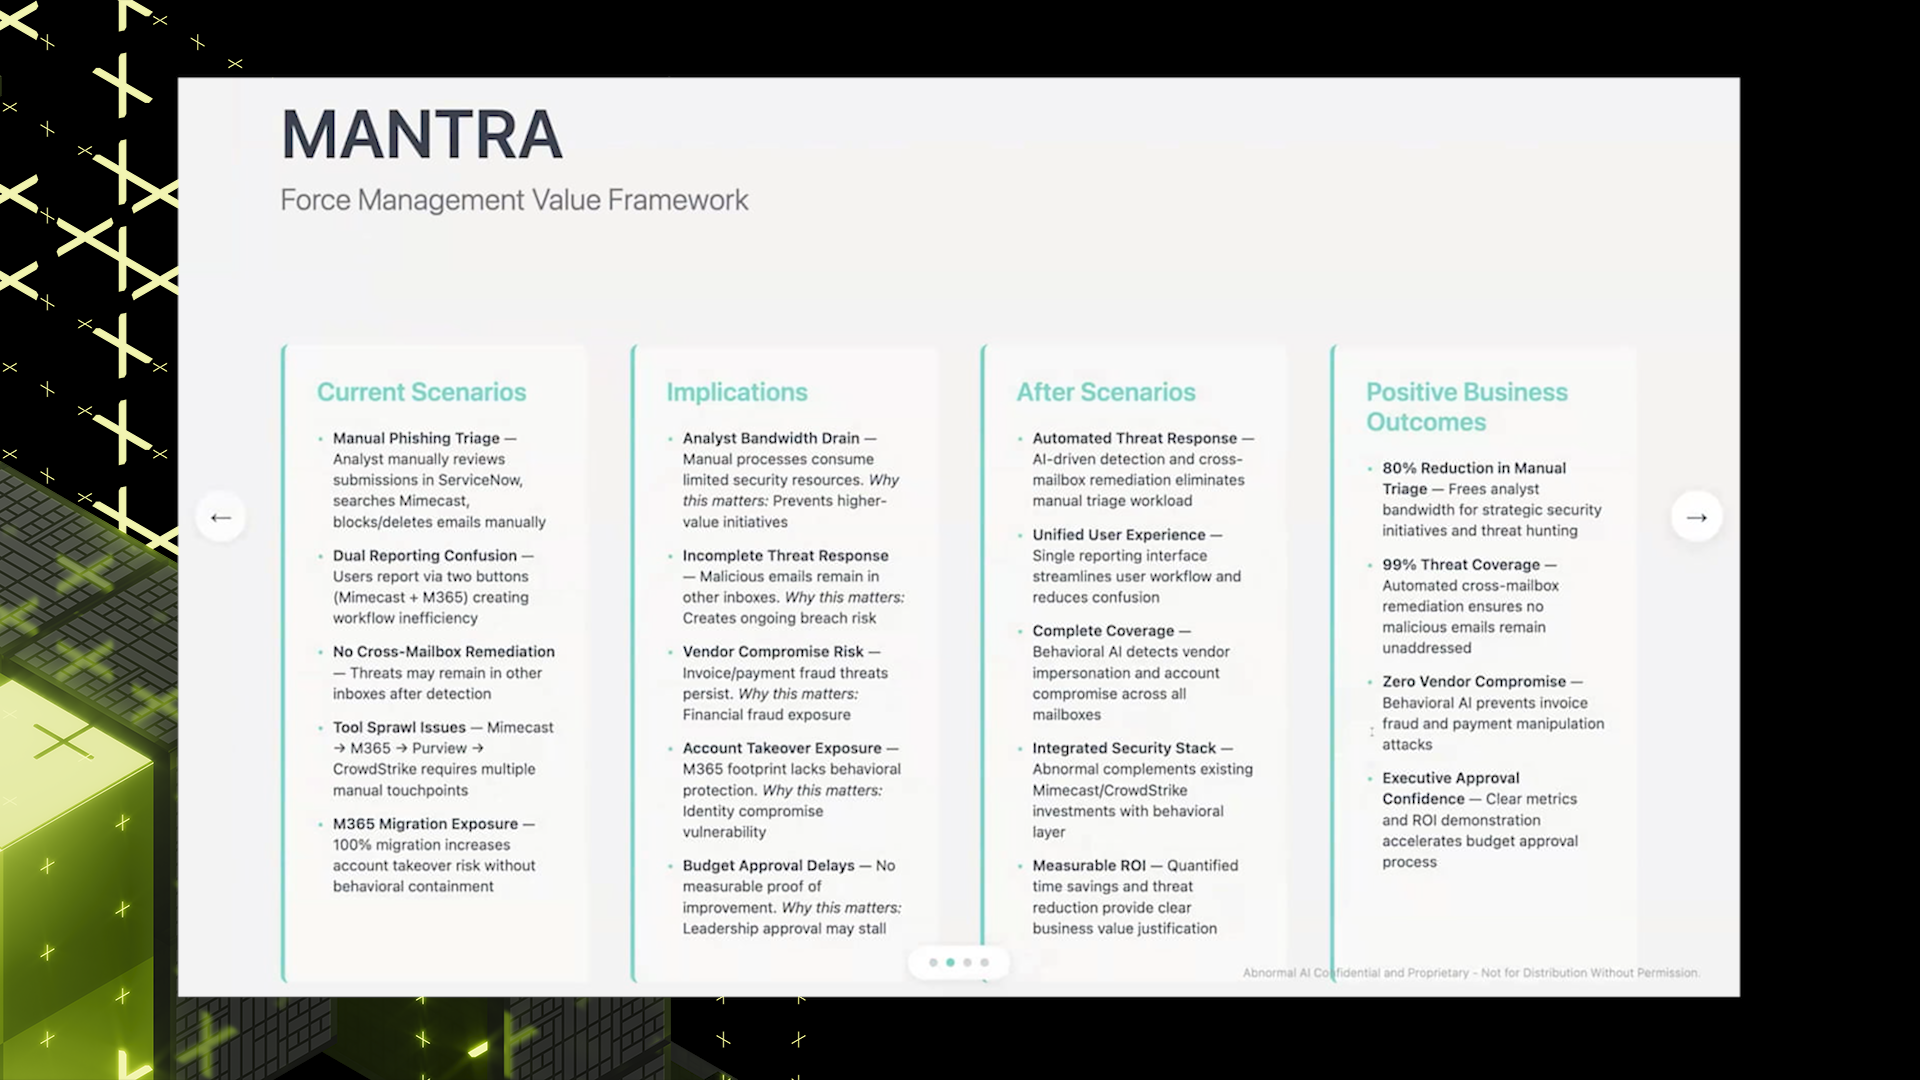This screenshot has width=1920, height=1080.
Task: Jump to the third pagination dot
Action: click(967, 962)
